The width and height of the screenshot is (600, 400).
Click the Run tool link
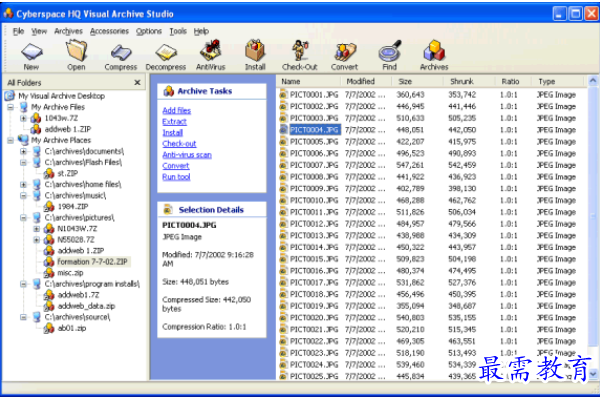(x=176, y=177)
